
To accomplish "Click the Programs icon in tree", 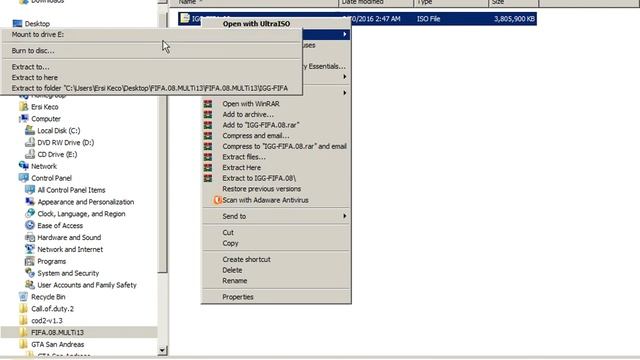I will pos(30,261).
